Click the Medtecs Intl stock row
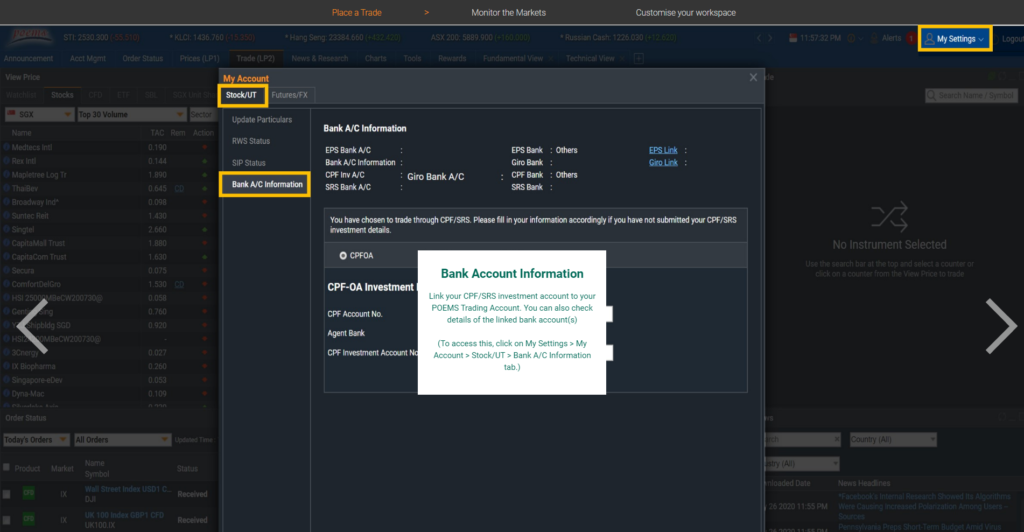Image resolution: width=1024 pixels, height=532 pixels. tap(108, 148)
